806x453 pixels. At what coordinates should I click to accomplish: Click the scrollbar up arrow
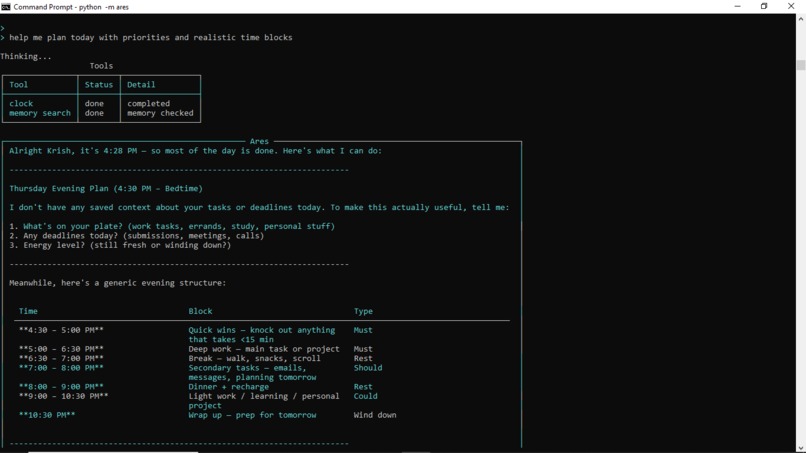point(801,19)
